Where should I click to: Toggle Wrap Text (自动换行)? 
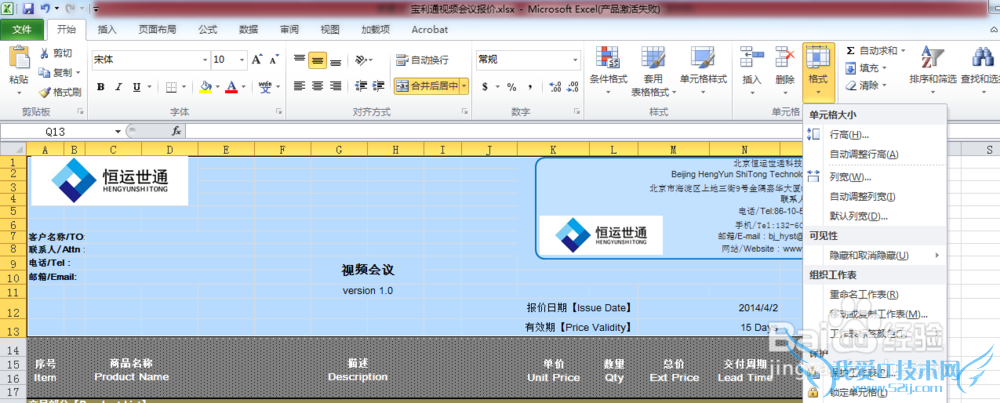[422, 60]
